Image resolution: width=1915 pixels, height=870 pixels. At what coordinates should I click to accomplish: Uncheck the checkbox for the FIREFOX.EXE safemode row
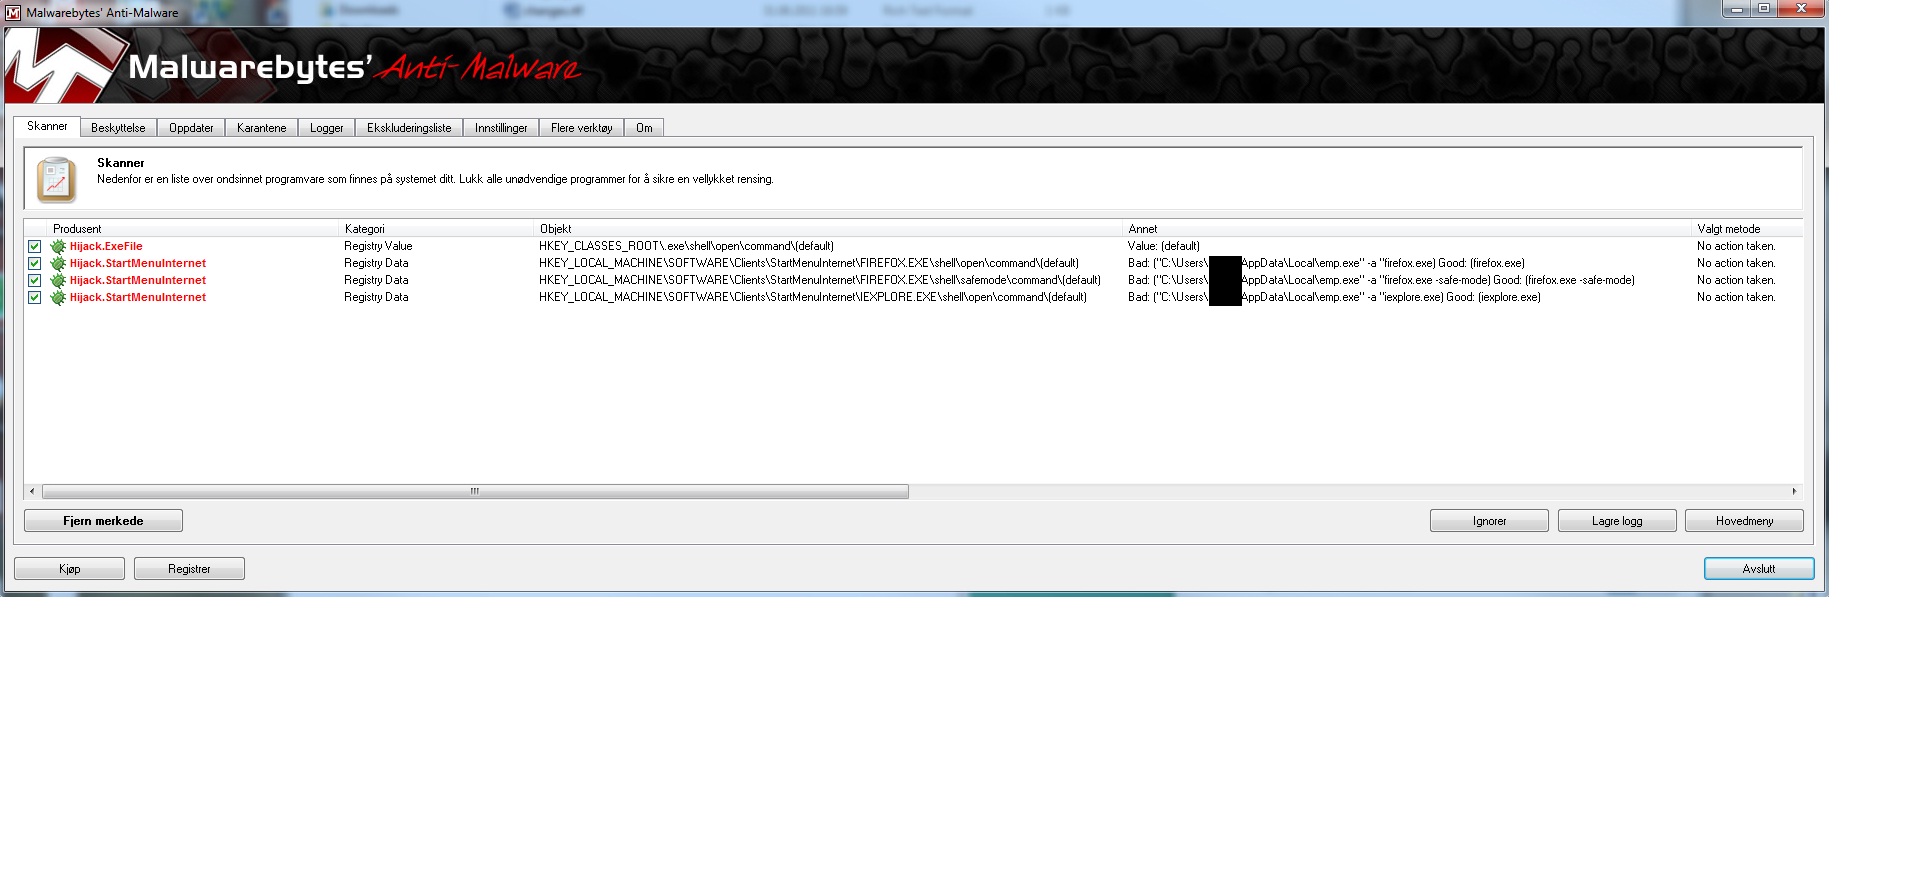pos(35,280)
